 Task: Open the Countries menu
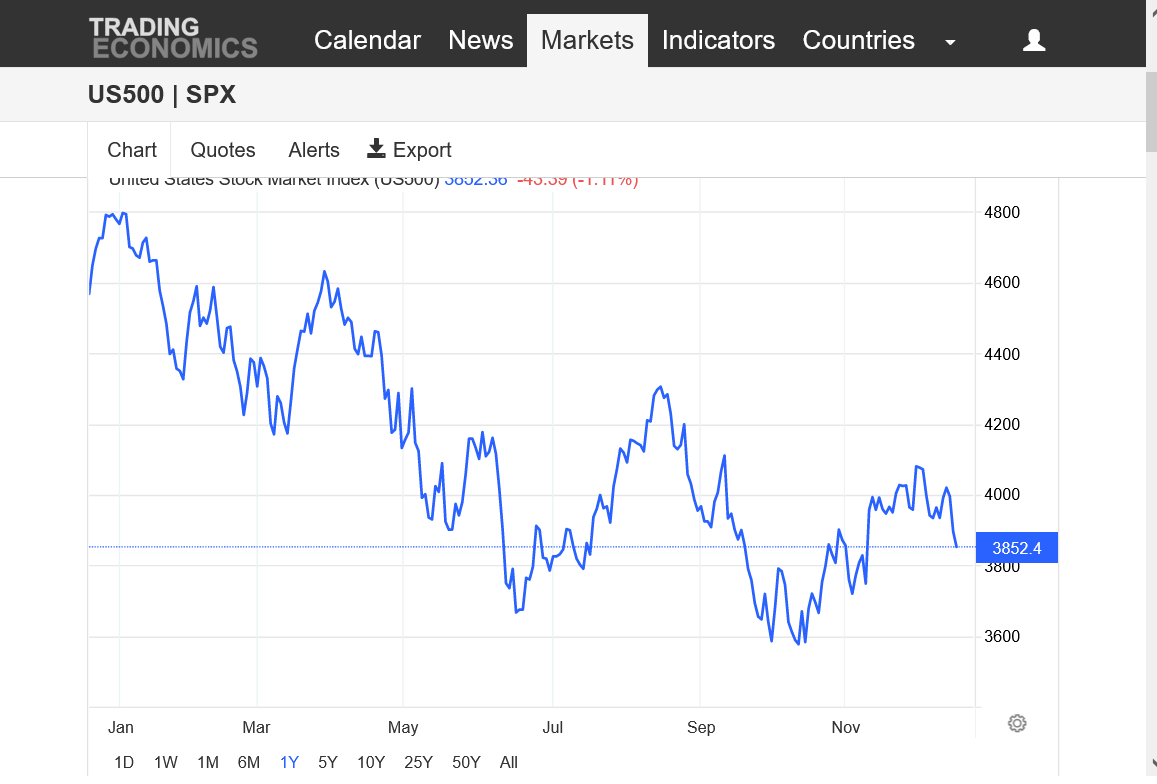[858, 40]
